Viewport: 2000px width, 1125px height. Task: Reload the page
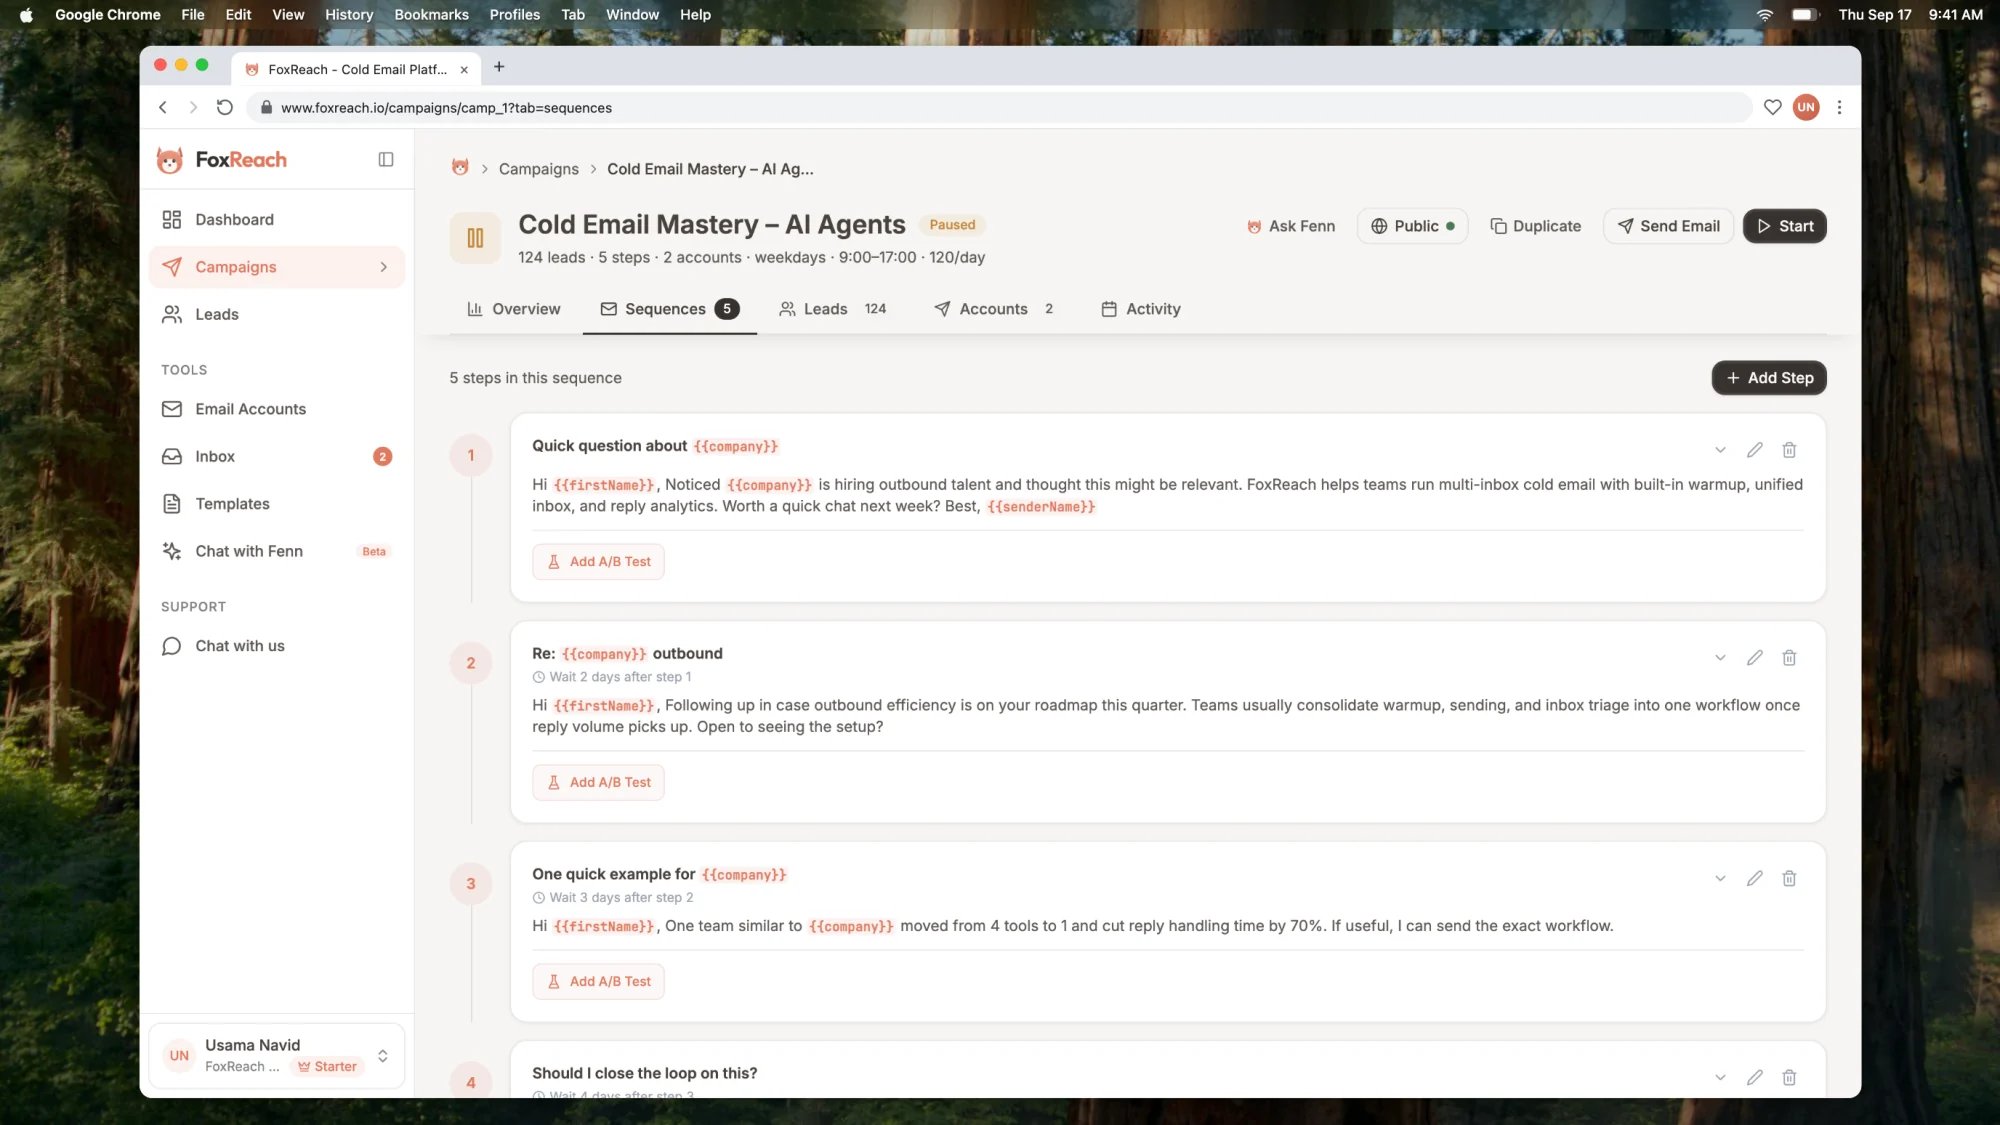225,107
